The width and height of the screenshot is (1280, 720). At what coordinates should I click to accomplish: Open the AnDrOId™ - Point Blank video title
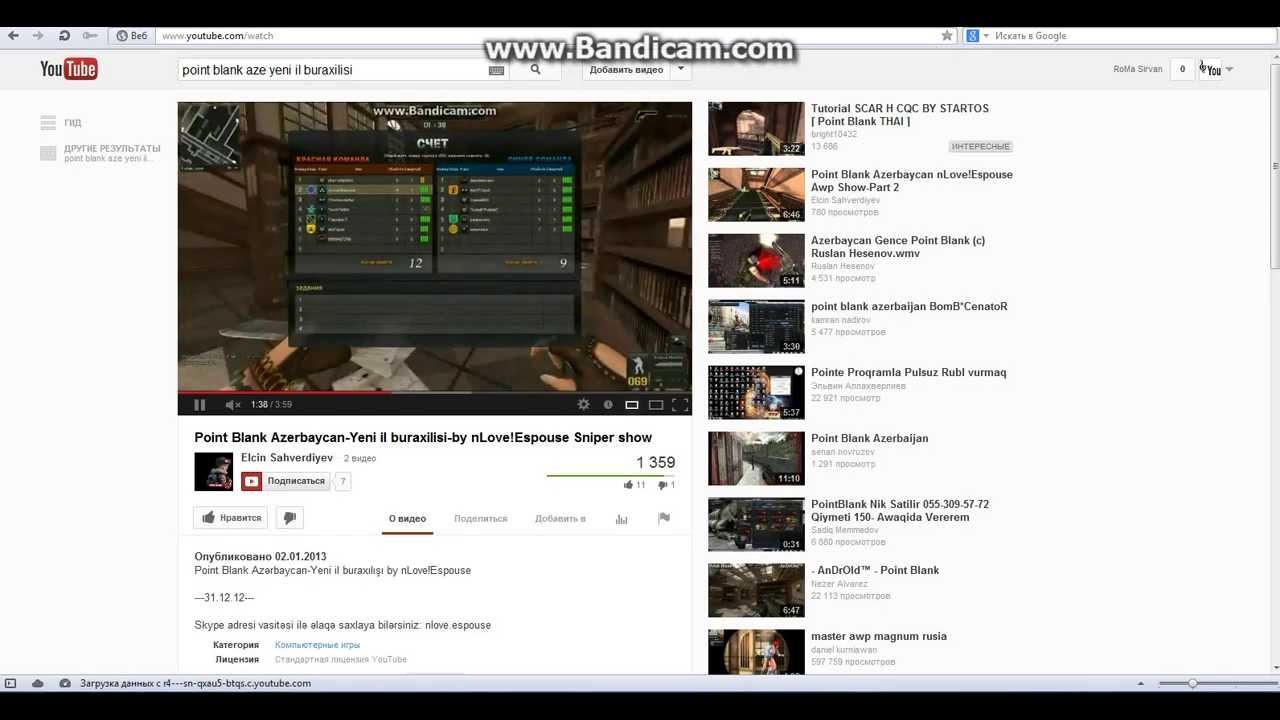[875, 571]
